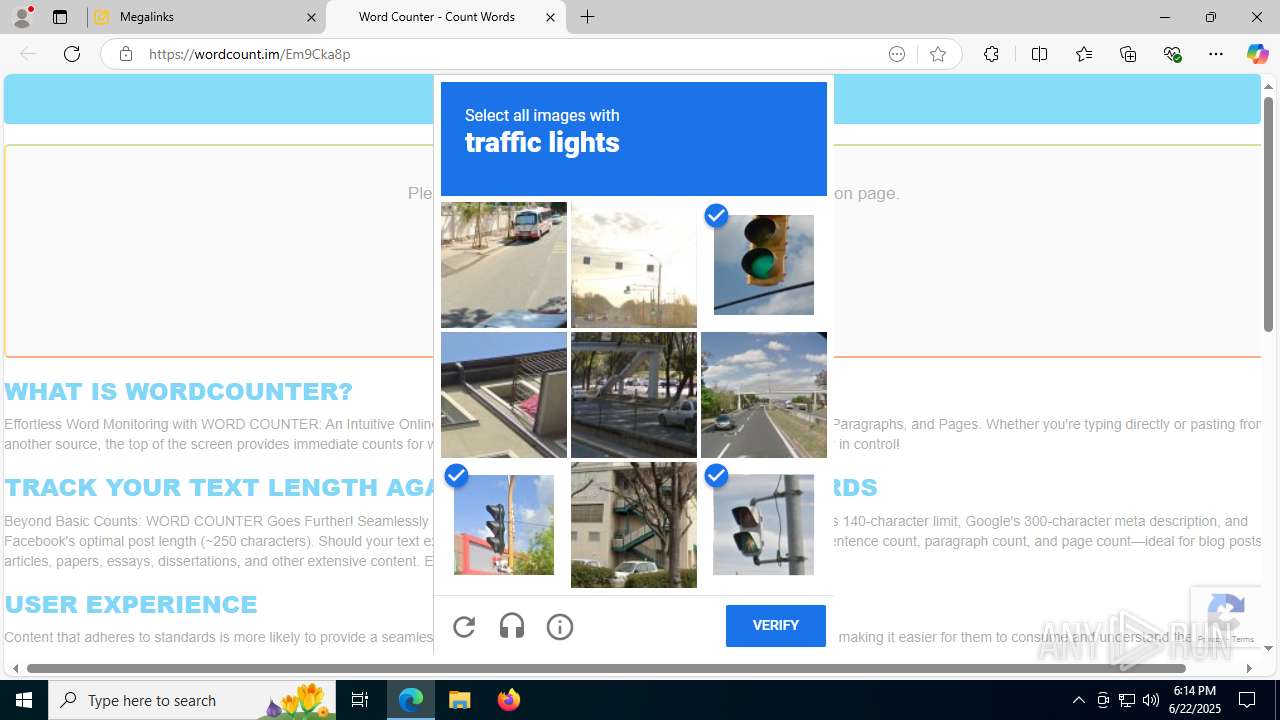This screenshot has height=720, width=1280.
Task: Add this page to favorites star
Action: 938,54
